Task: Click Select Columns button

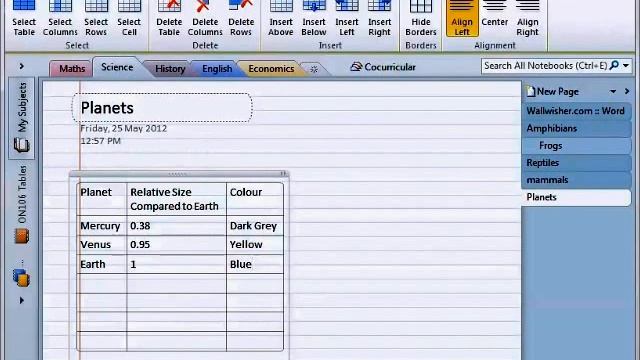Action: [x=60, y=19]
